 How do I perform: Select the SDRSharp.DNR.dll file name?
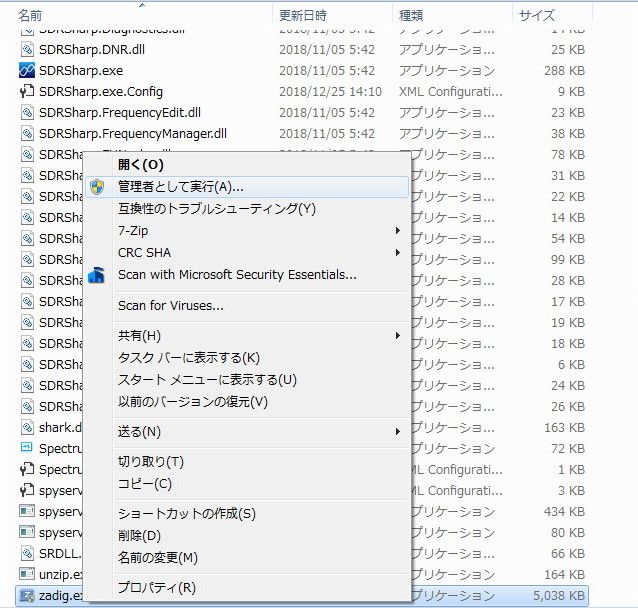(x=92, y=50)
